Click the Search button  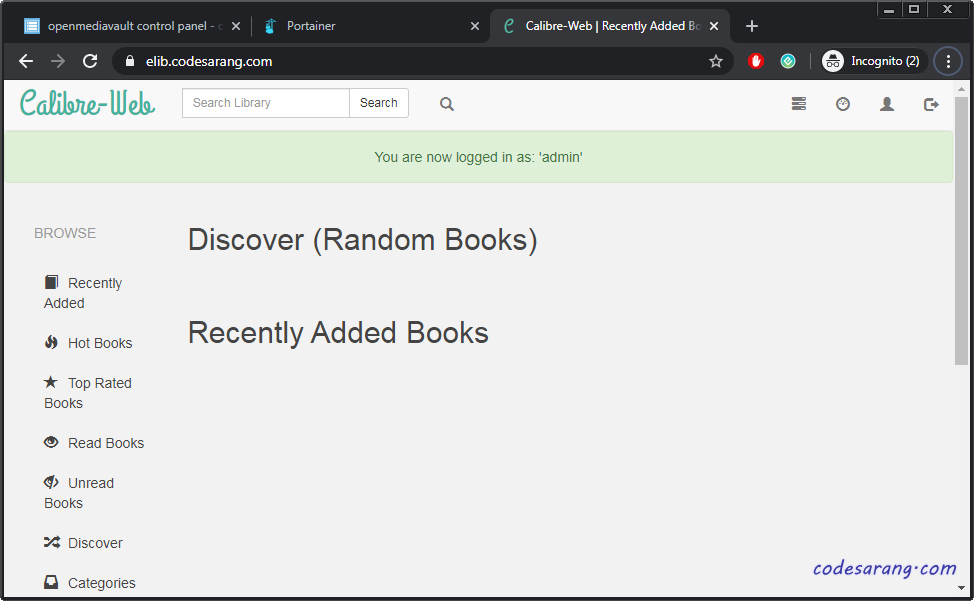pos(378,102)
